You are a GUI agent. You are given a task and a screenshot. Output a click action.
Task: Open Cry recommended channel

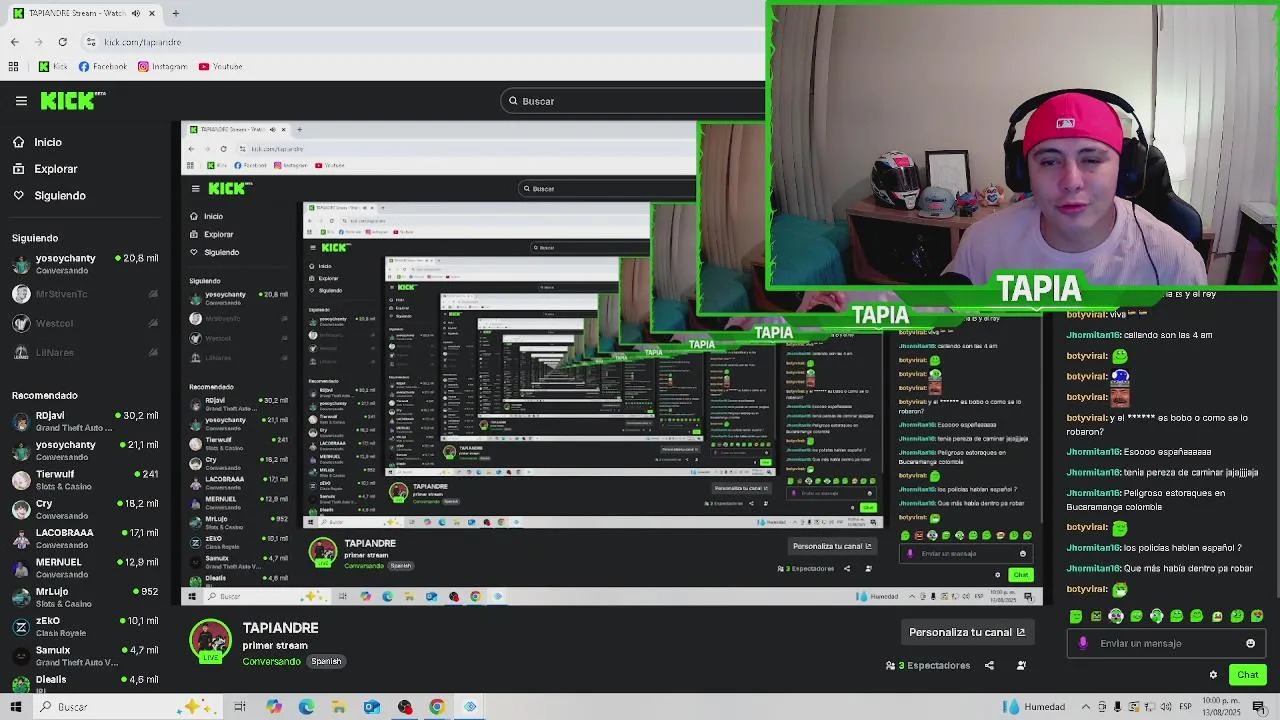click(x=85, y=509)
